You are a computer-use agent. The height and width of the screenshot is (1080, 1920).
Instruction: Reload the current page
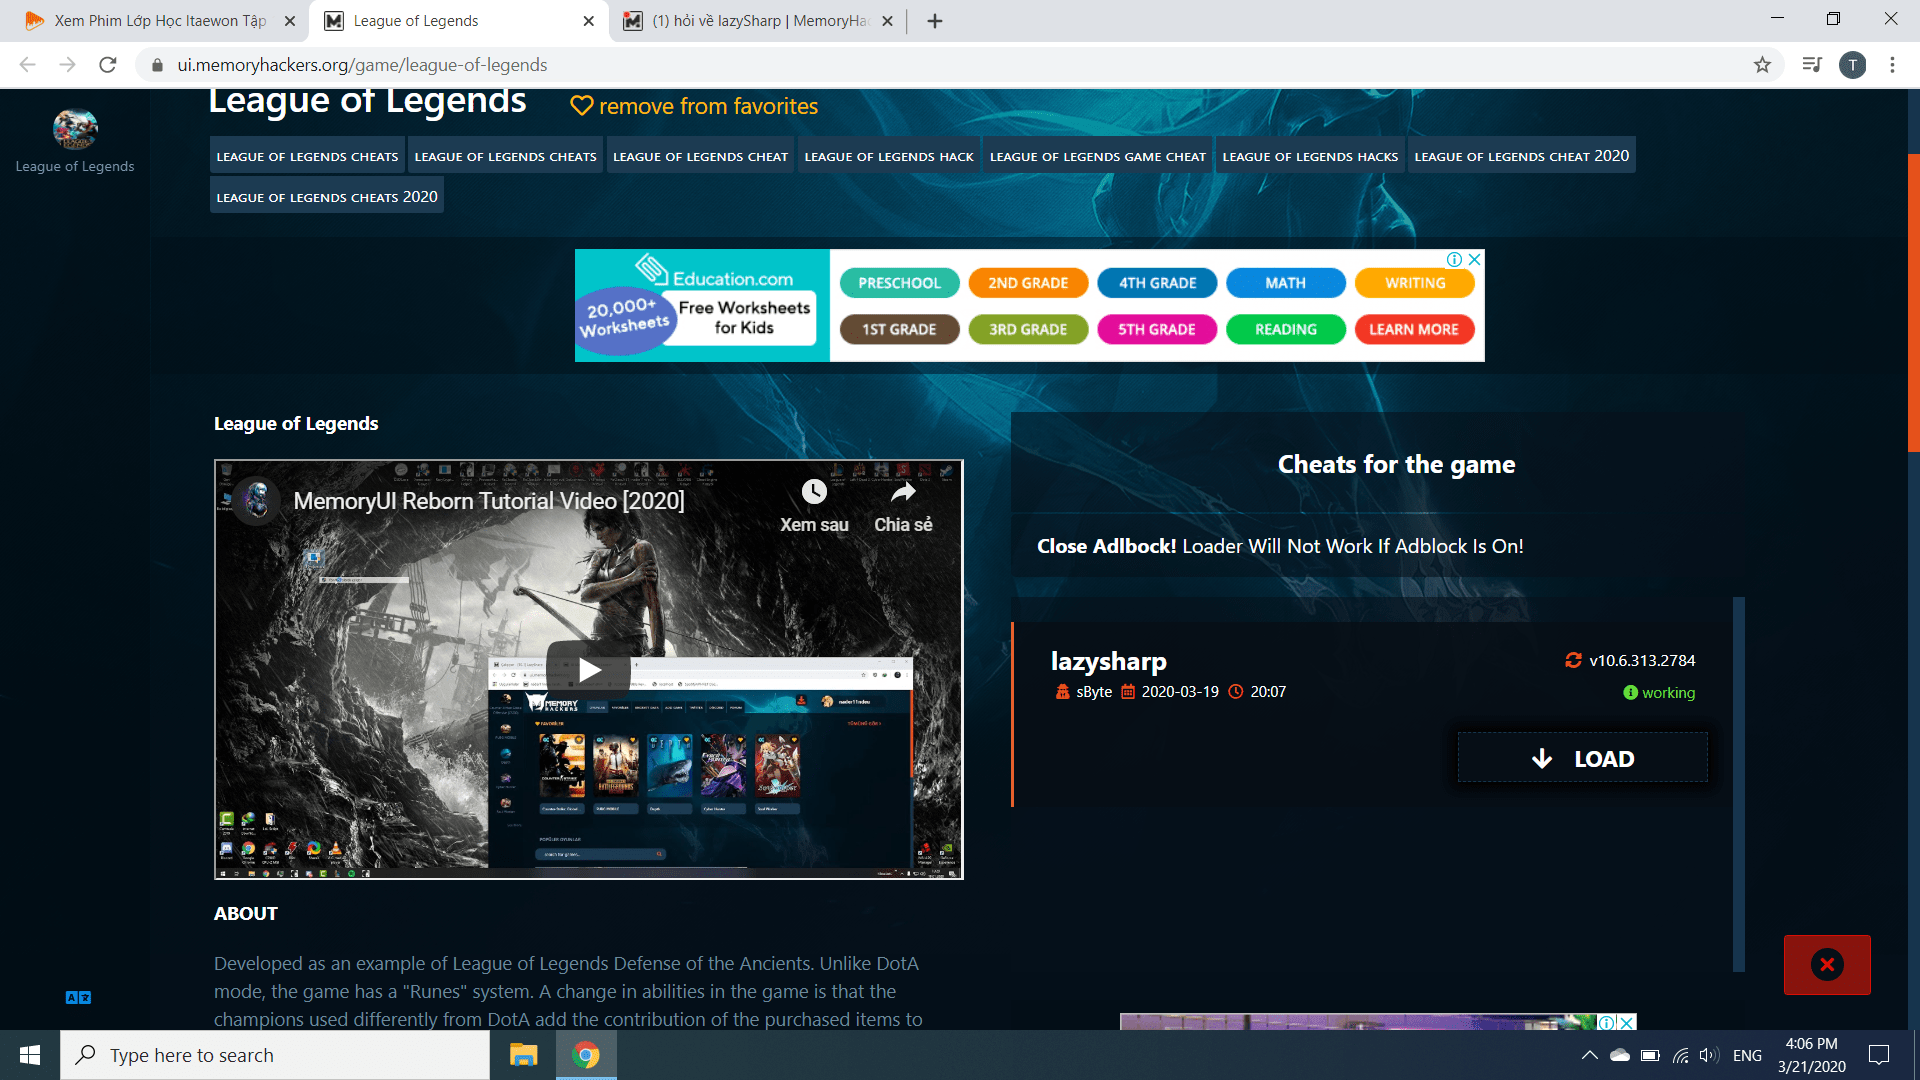tap(108, 65)
